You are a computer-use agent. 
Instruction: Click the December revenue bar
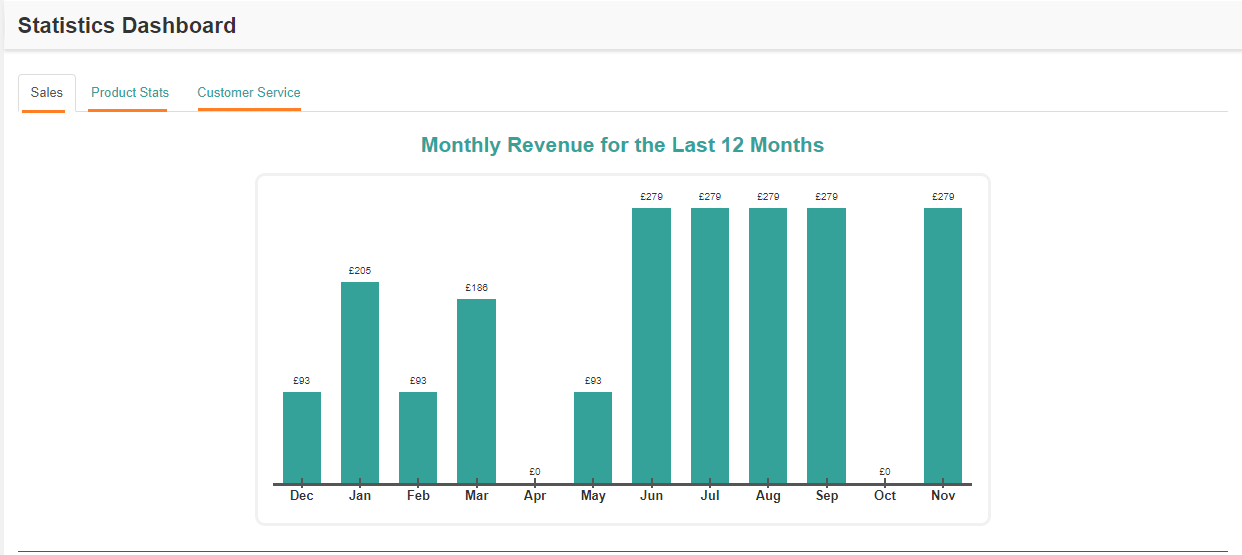(302, 438)
